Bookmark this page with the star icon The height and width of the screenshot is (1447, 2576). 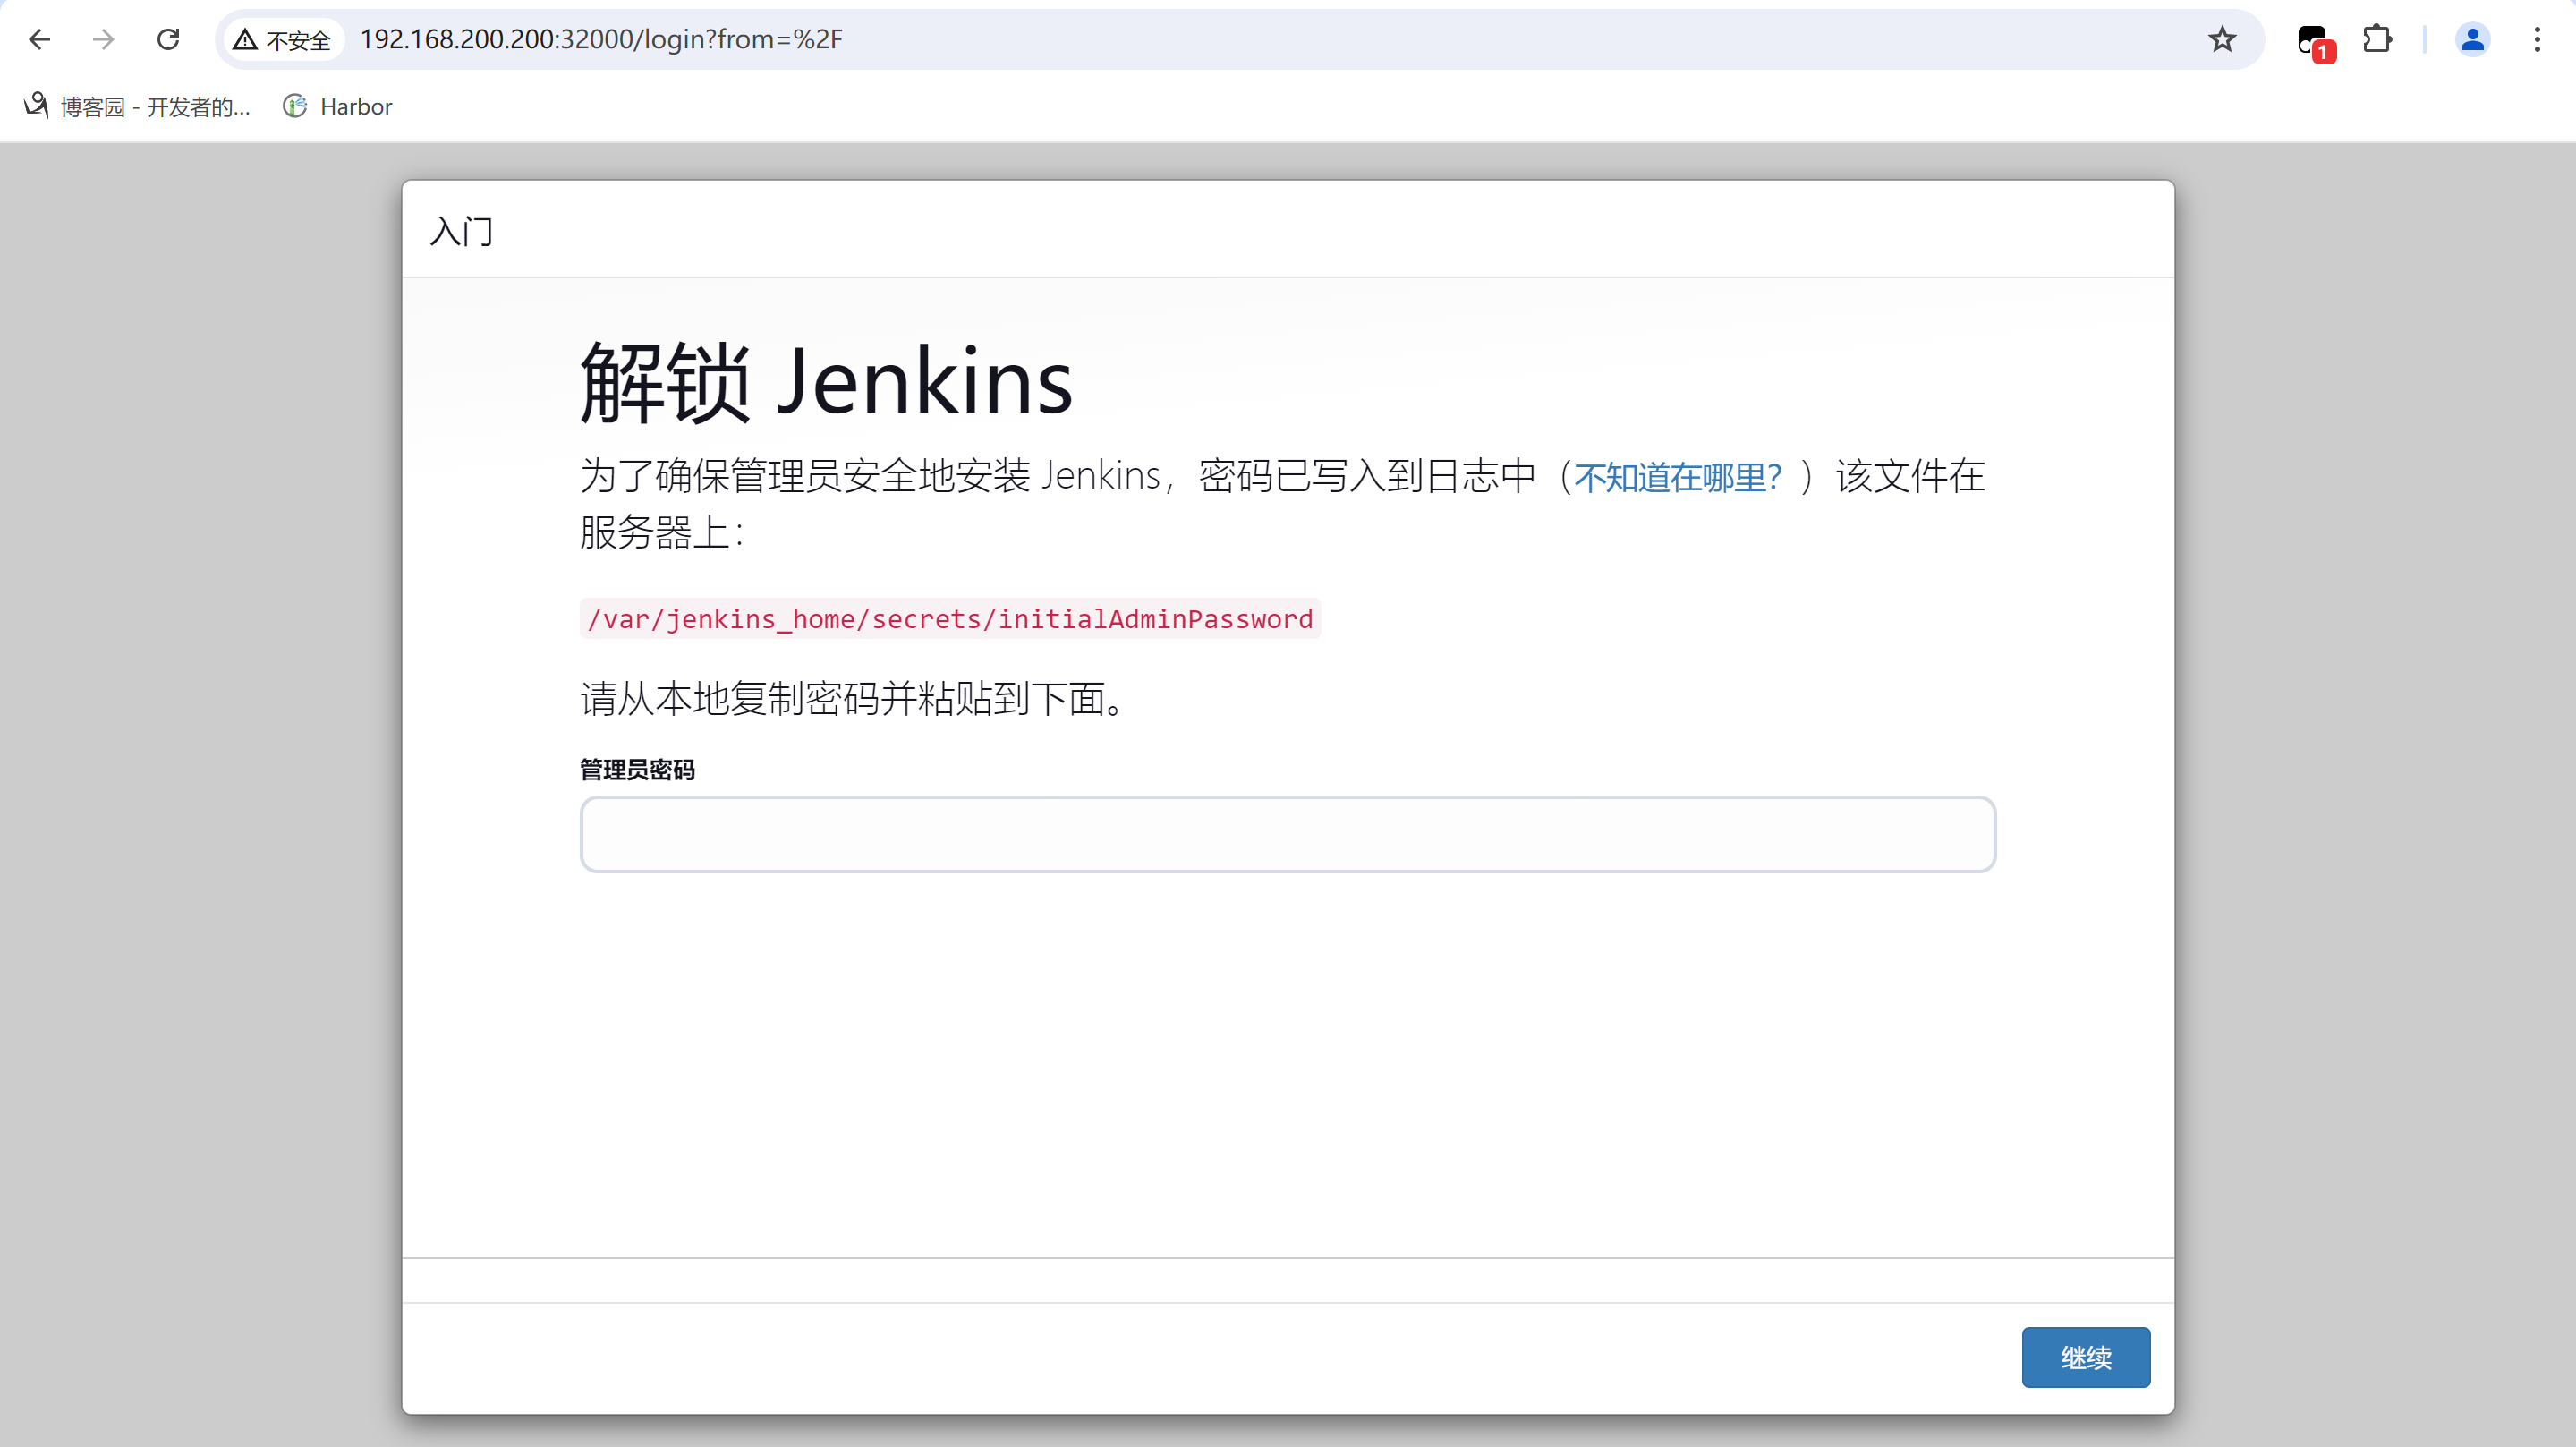pyautogui.click(x=2221, y=39)
